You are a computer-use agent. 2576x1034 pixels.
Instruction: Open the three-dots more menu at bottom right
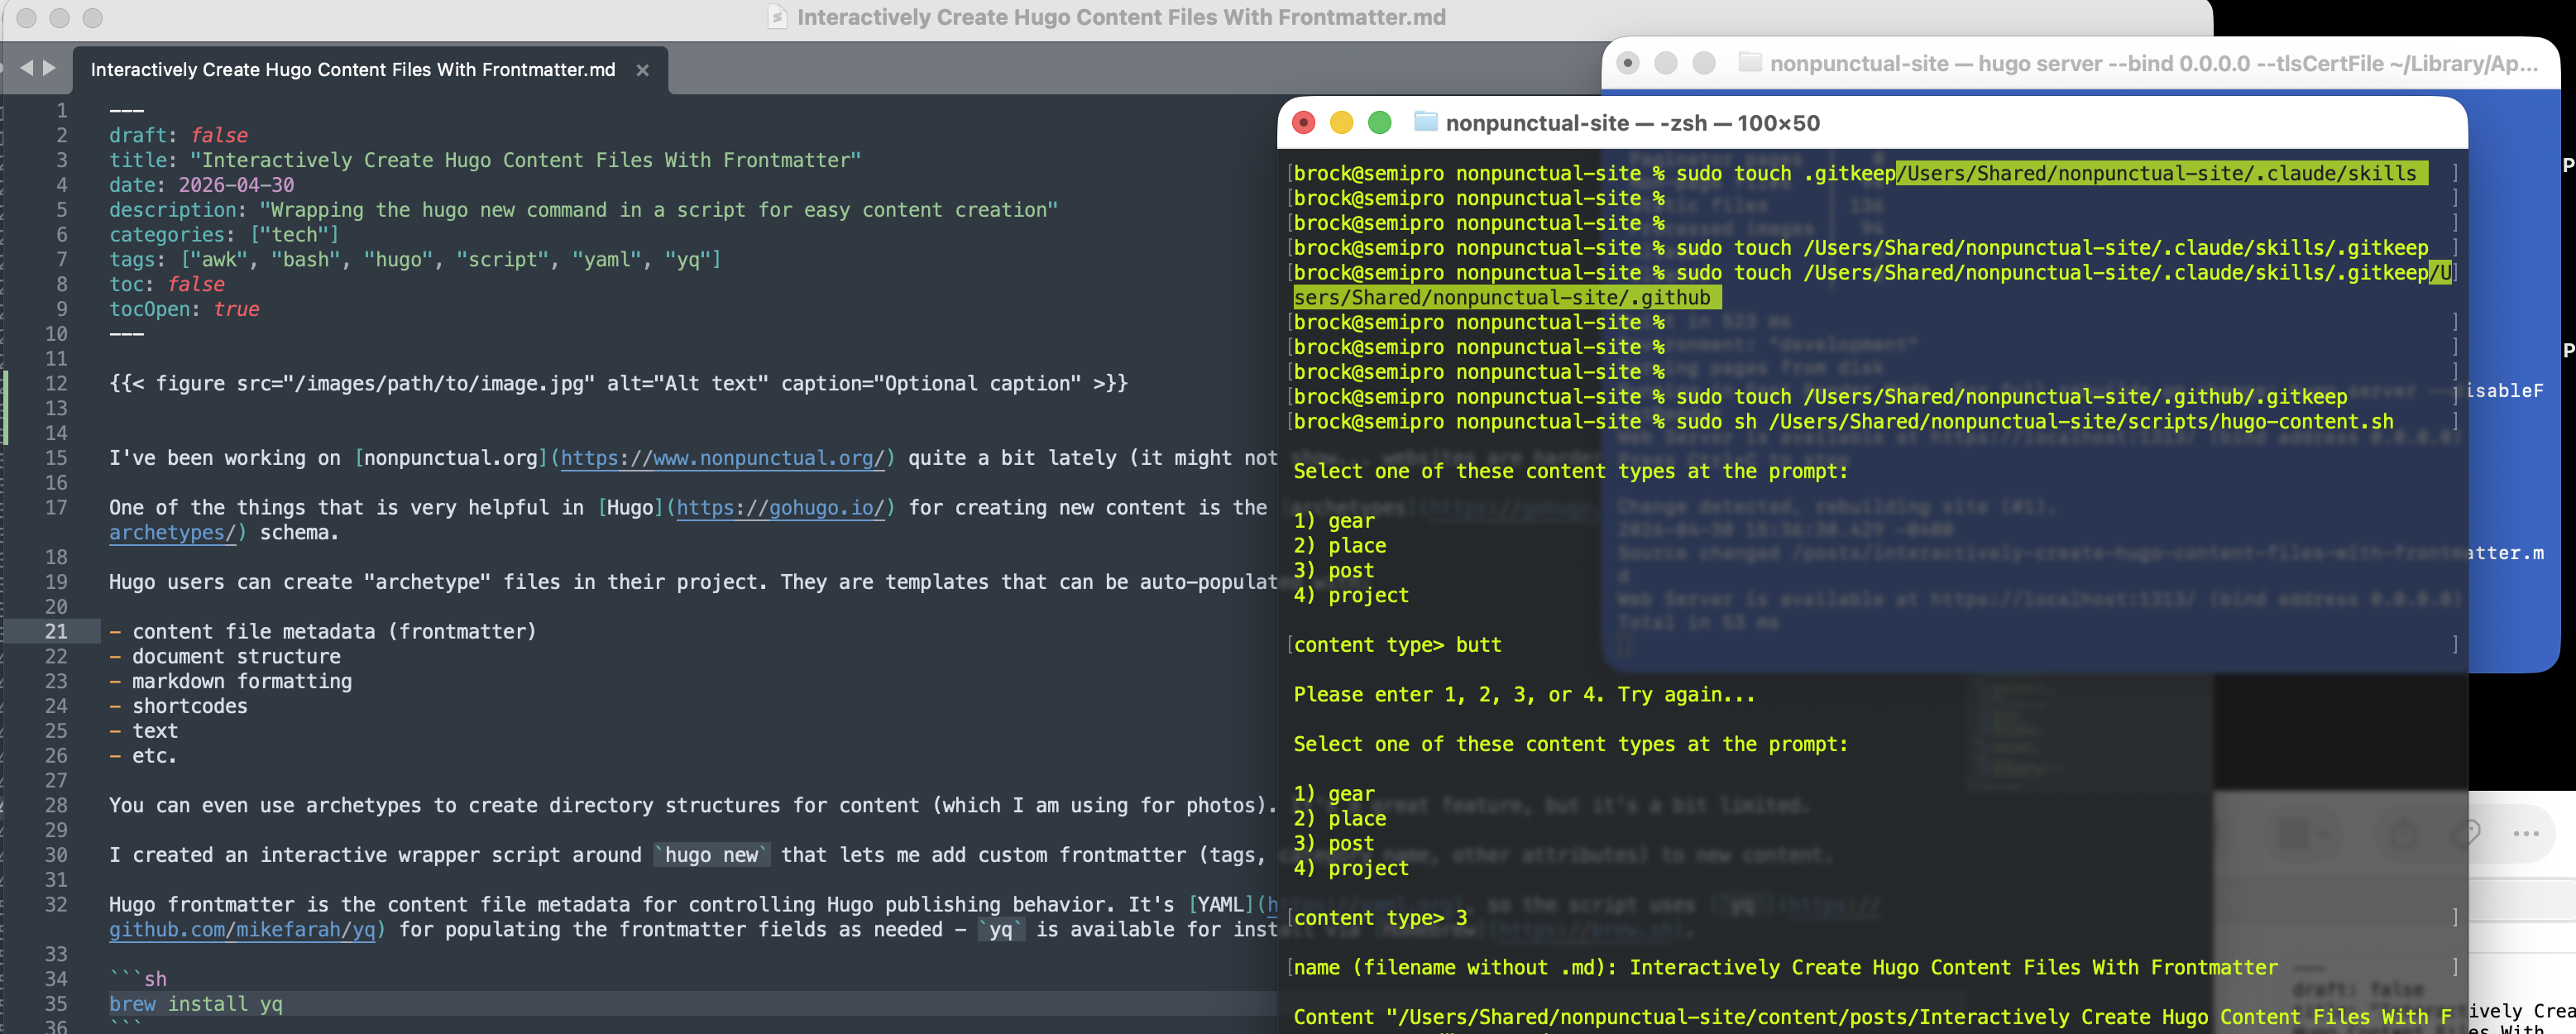pyautogui.click(x=2525, y=833)
